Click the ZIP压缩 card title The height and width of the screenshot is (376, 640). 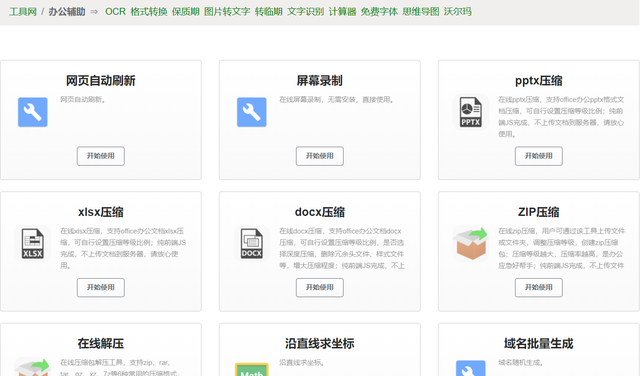point(539,212)
